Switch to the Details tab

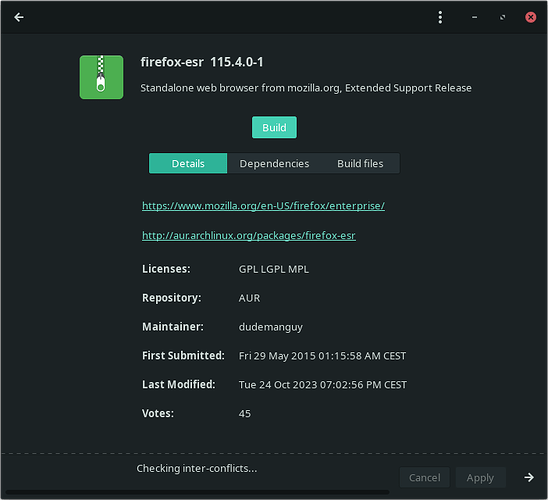[x=188, y=163]
